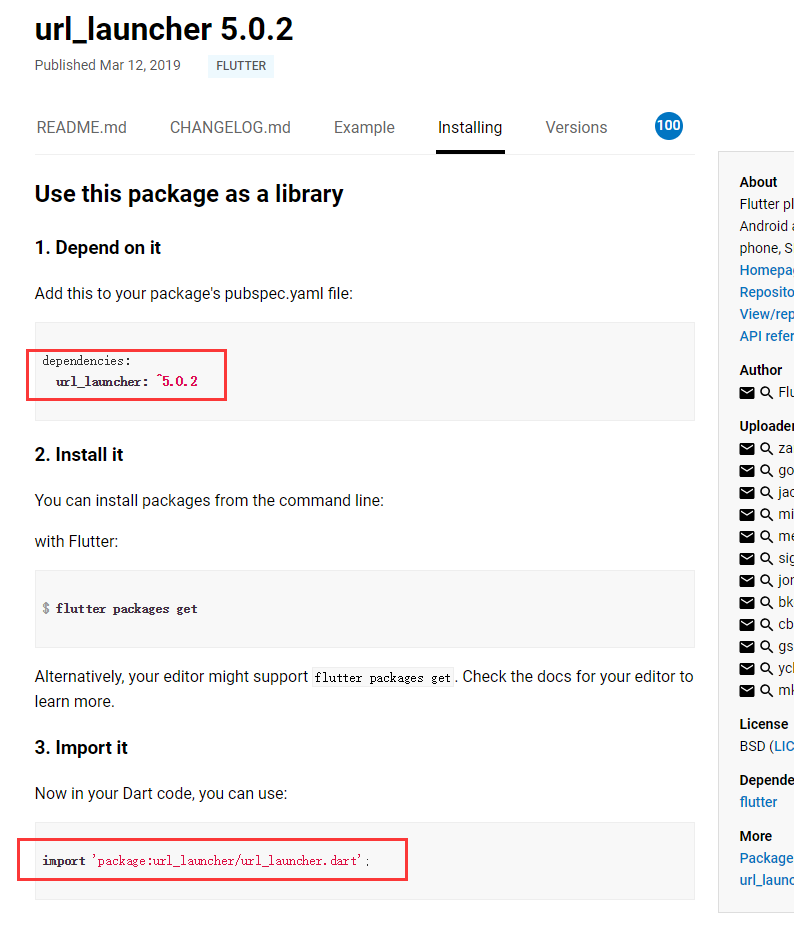Click the url_launcher: ^5.0.2 dependency line
Image resolution: width=794 pixels, height=925 pixels.
pyautogui.click(x=127, y=382)
